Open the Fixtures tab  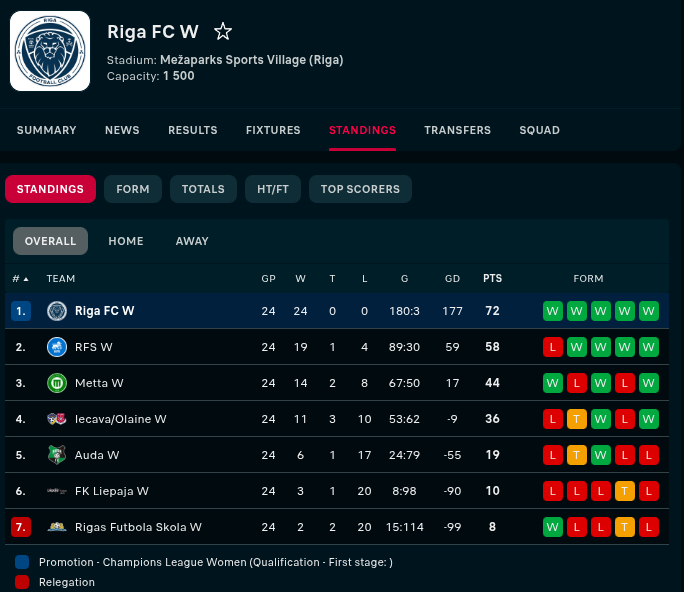[x=273, y=130]
